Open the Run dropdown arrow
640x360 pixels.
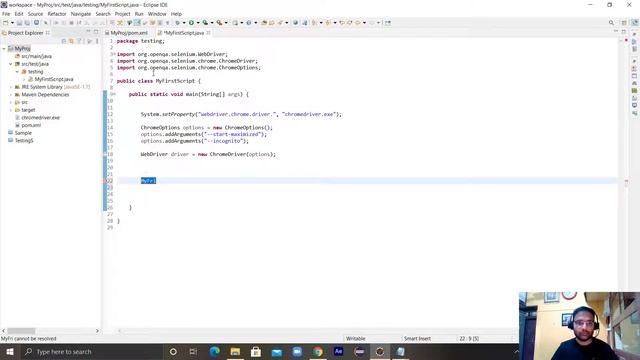[198, 23]
